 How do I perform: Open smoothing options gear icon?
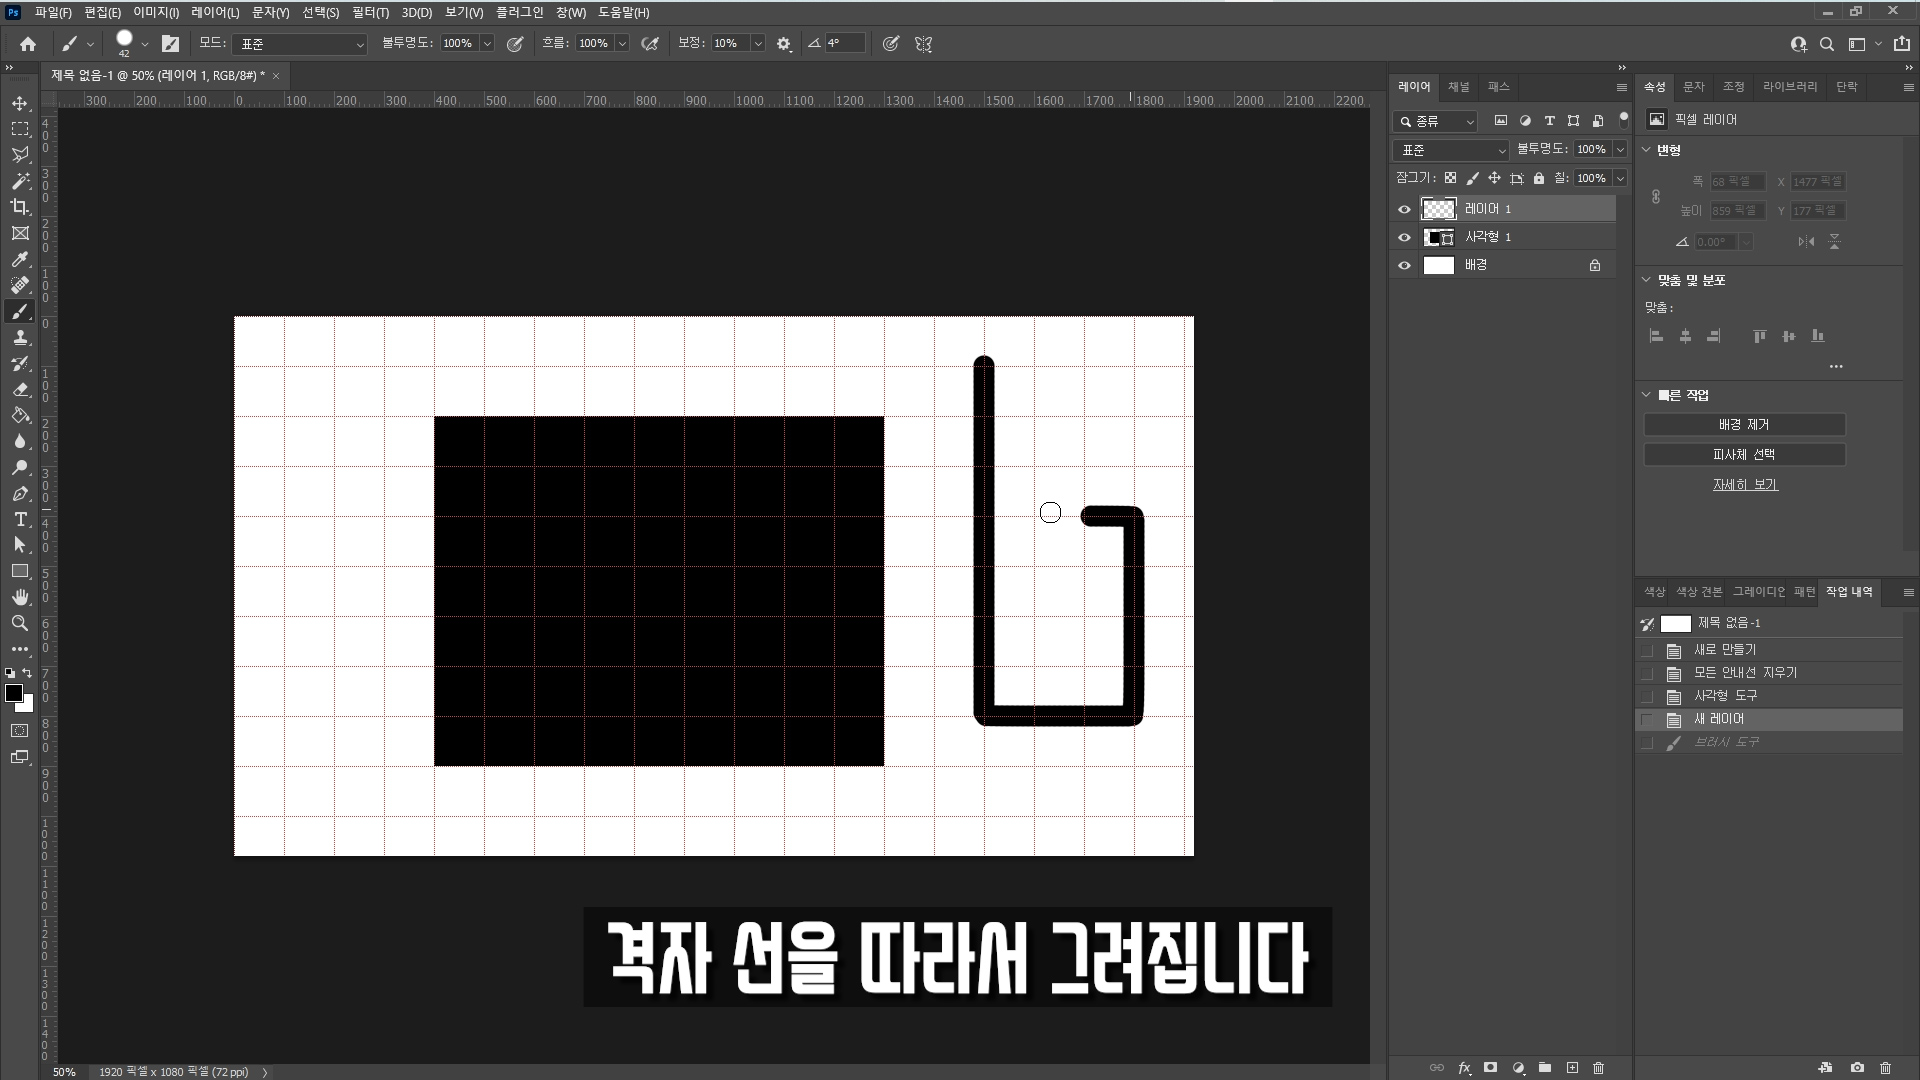pyautogui.click(x=784, y=44)
